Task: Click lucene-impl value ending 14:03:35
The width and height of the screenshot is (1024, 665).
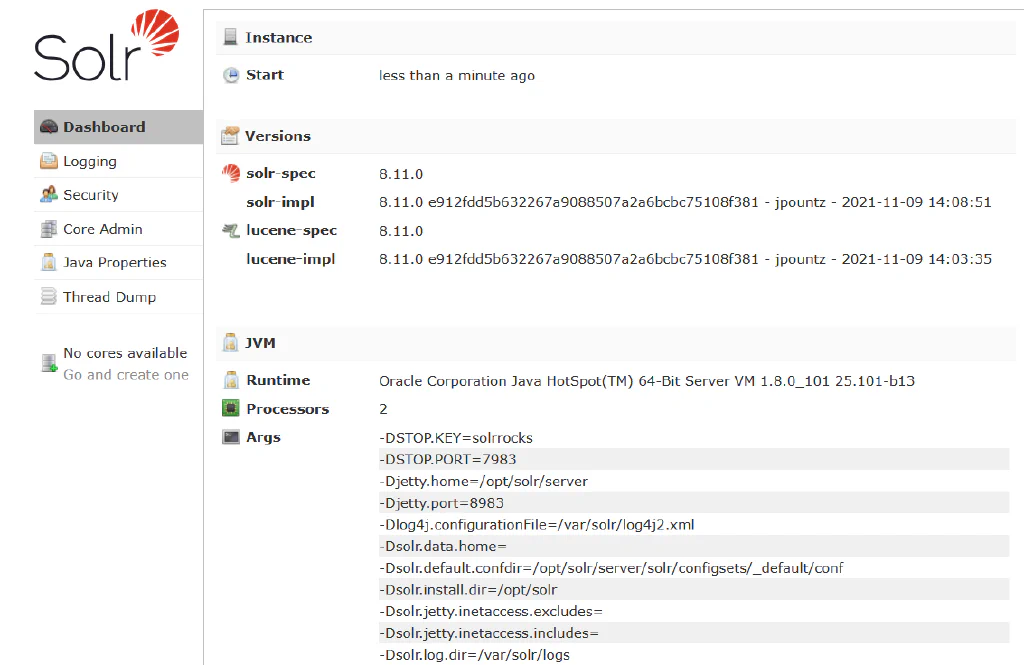Action: [685, 259]
